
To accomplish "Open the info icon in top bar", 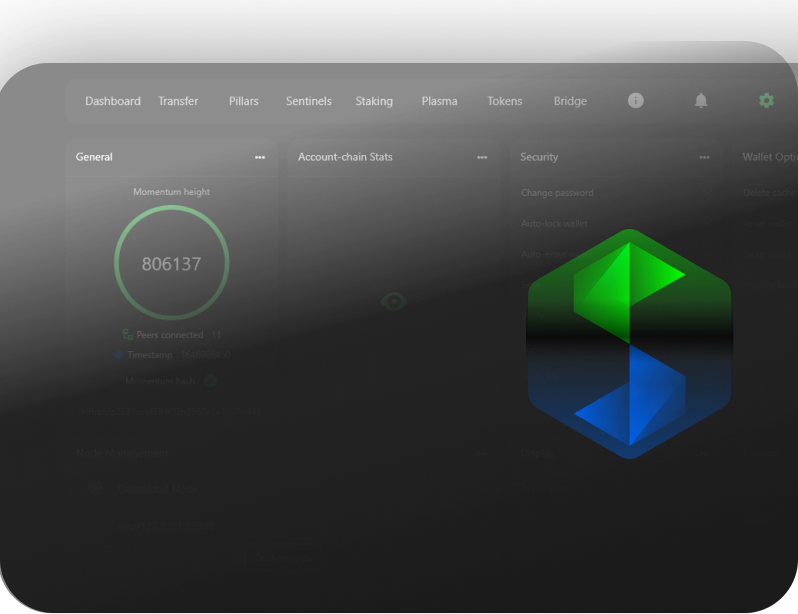I will pos(635,101).
